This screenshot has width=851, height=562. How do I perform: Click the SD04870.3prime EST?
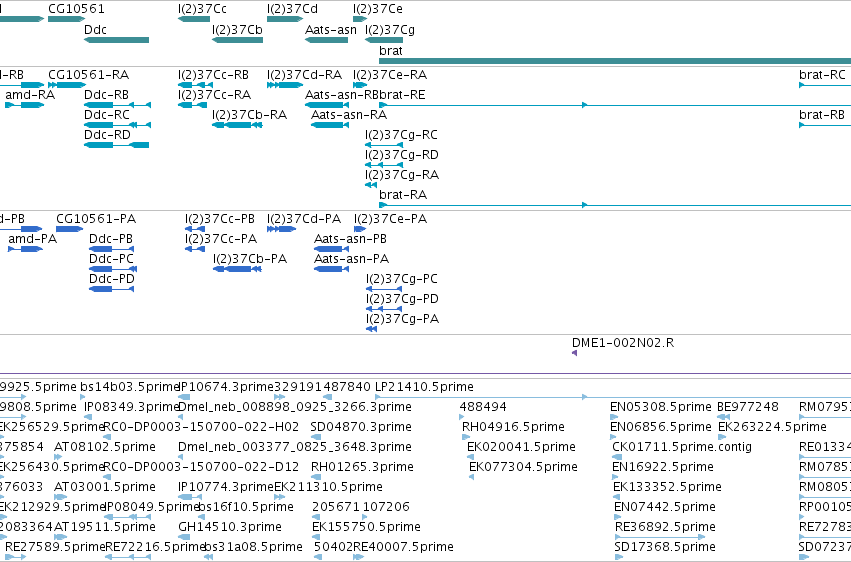316,438
